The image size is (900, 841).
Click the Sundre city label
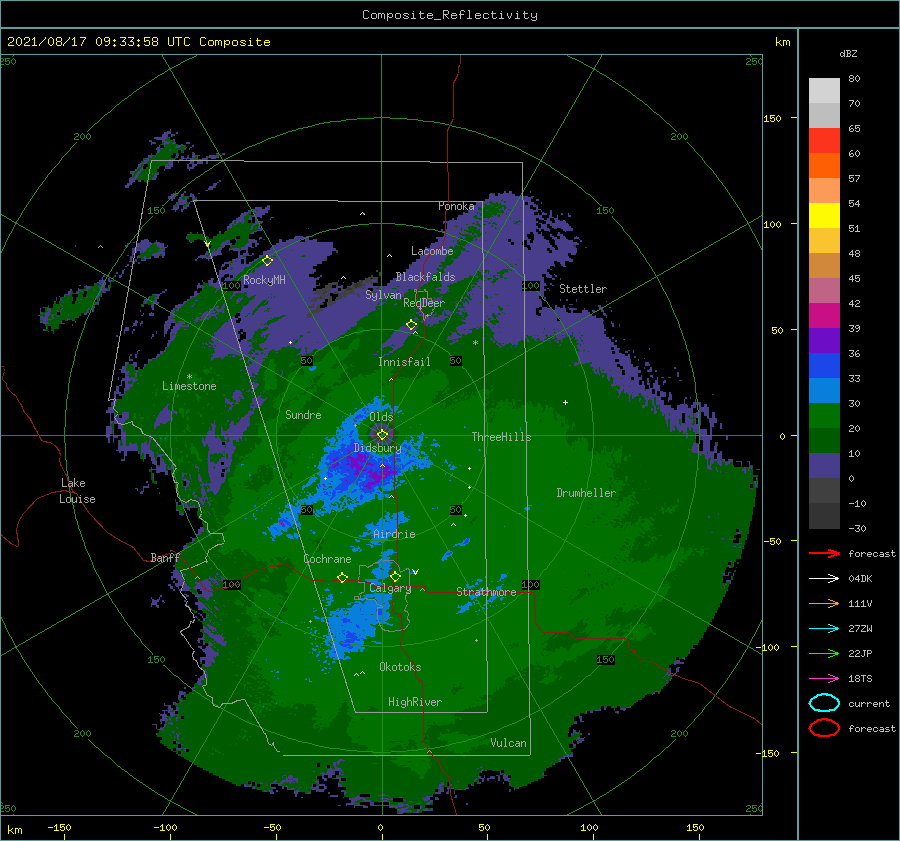point(303,414)
